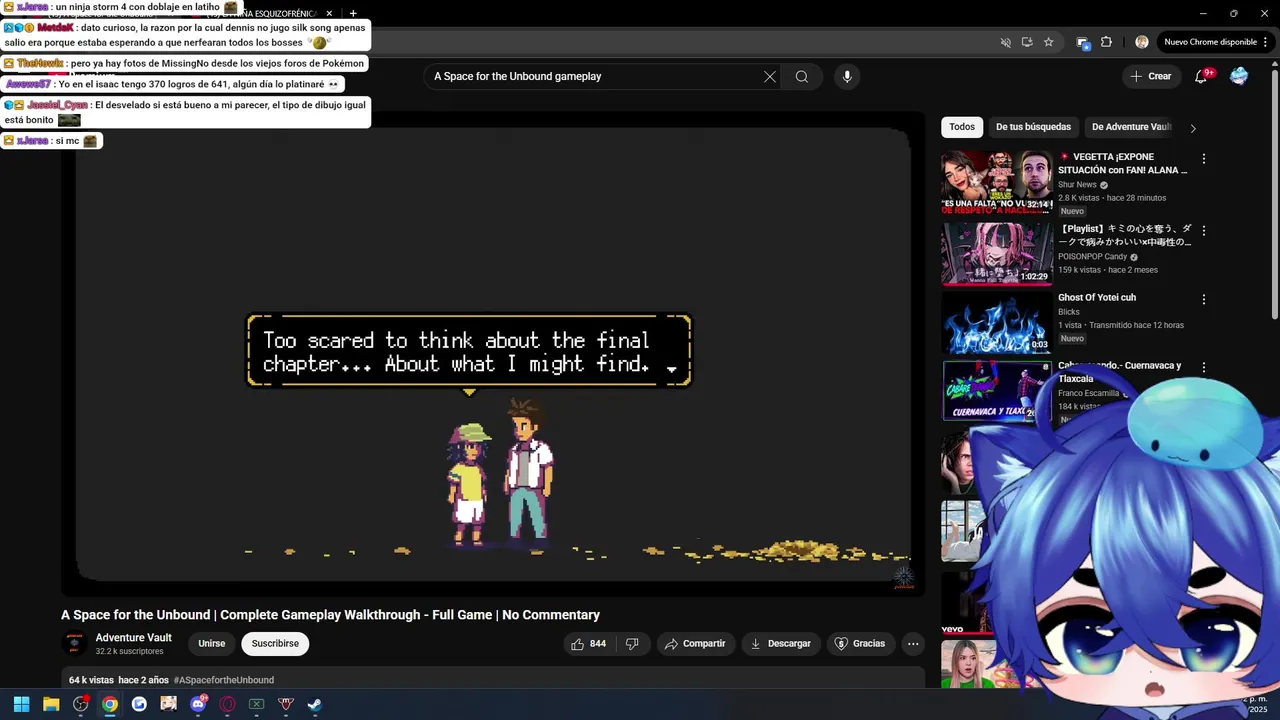This screenshot has height=720, width=1280.
Task: Click the Compartir share button
Action: click(x=695, y=644)
